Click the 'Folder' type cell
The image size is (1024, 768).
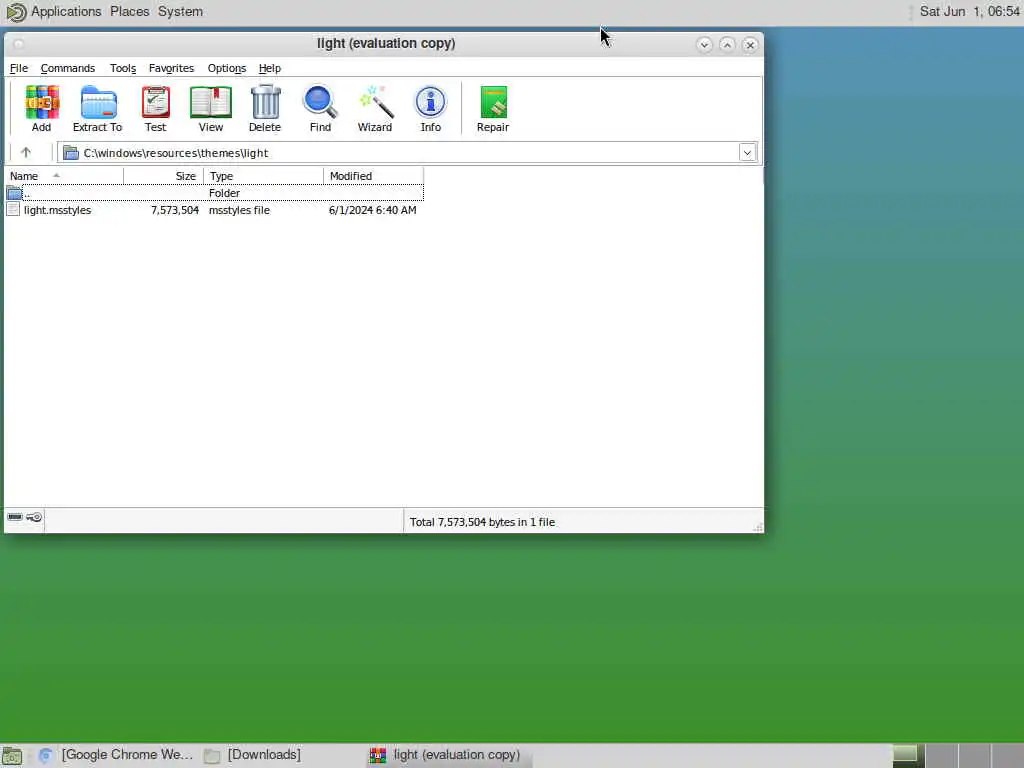click(x=224, y=193)
